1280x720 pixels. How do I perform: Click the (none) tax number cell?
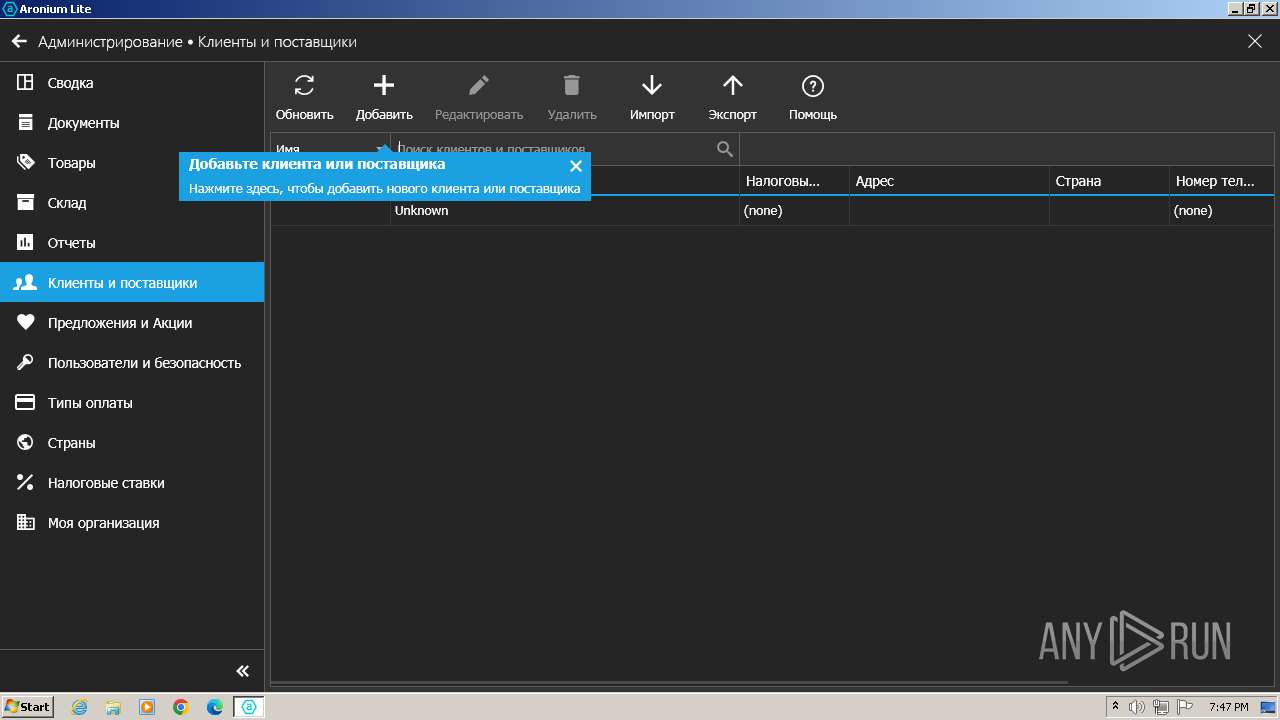pos(794,211)
